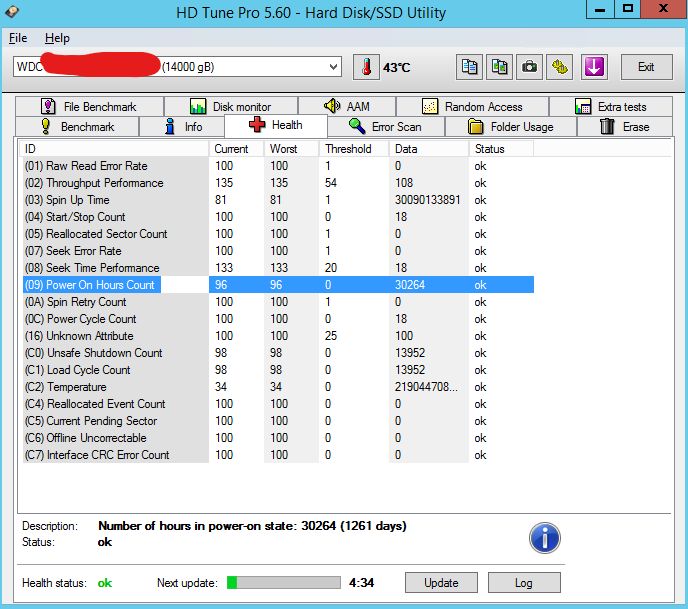Maximize the HD Tune Pro window
This screenshot has width=688, height=609.
[x=628, y=9]
